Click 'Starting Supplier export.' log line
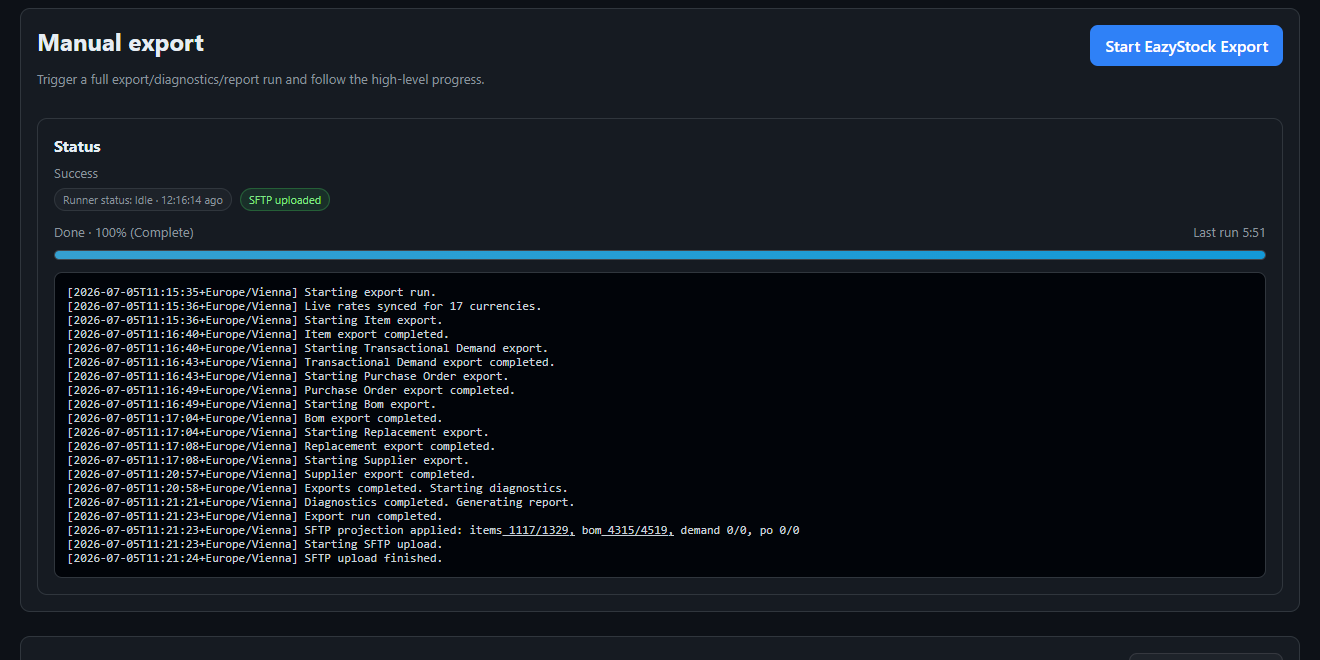1320x660 pixels. point(268,460)
